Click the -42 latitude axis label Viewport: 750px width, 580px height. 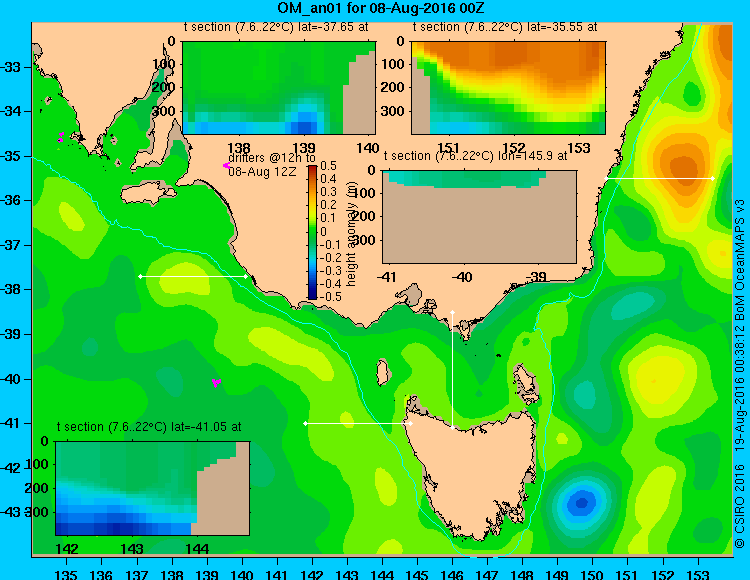click(11, 468)
